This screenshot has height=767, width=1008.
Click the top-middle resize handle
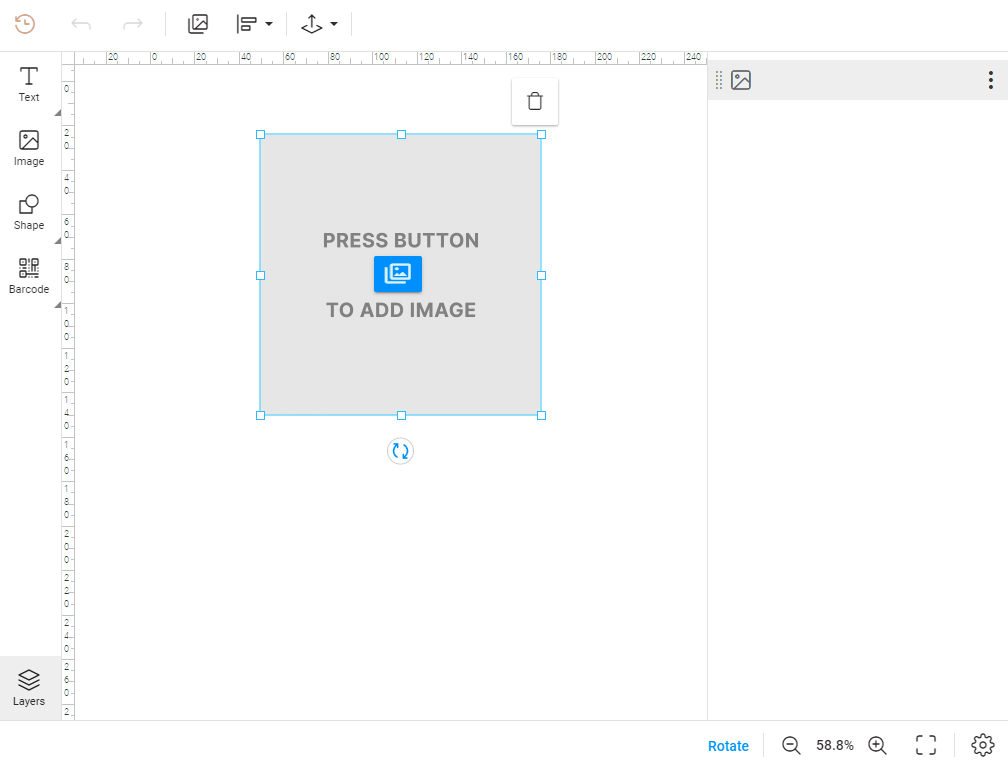(401, 134)
